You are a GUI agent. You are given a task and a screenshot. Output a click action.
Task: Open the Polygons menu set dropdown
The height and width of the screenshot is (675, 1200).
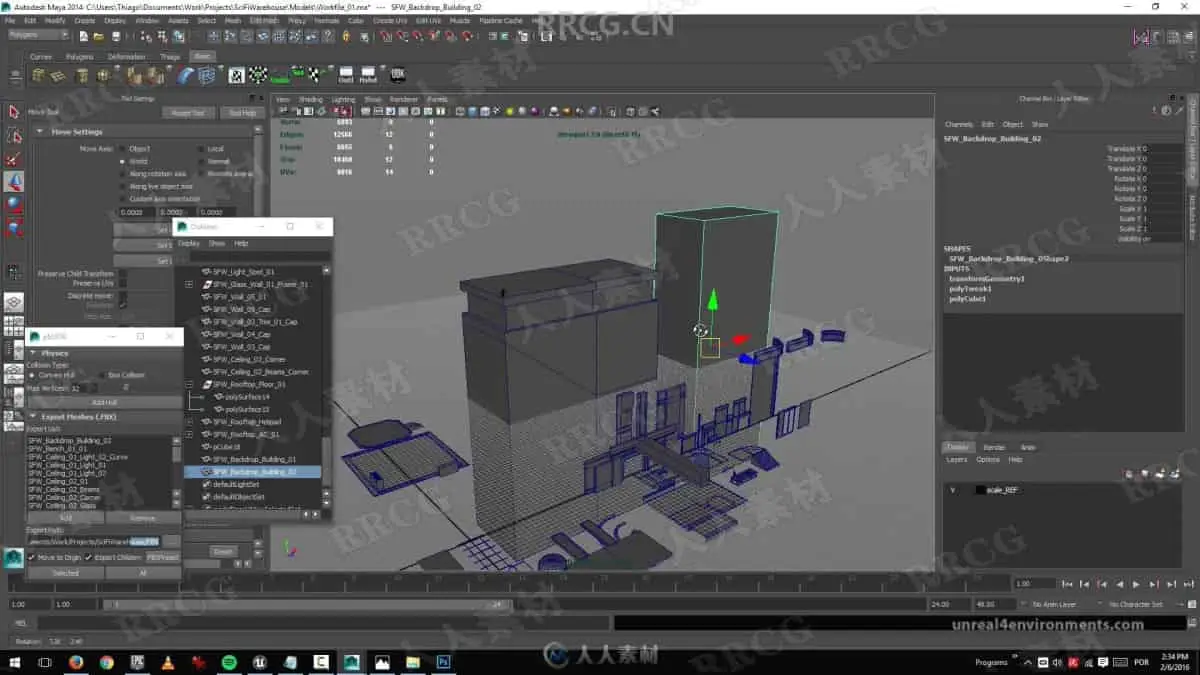click(x=38, y=35)
